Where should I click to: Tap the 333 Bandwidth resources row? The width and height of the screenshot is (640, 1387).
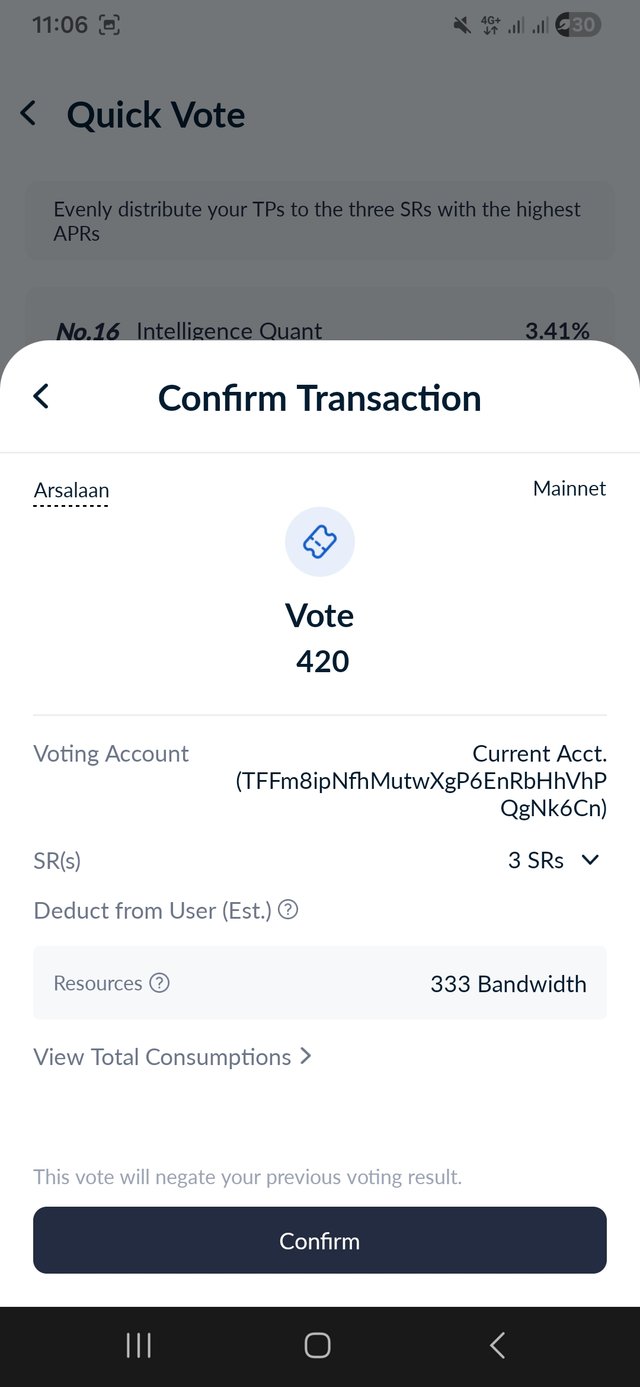(x=320, y=983)
